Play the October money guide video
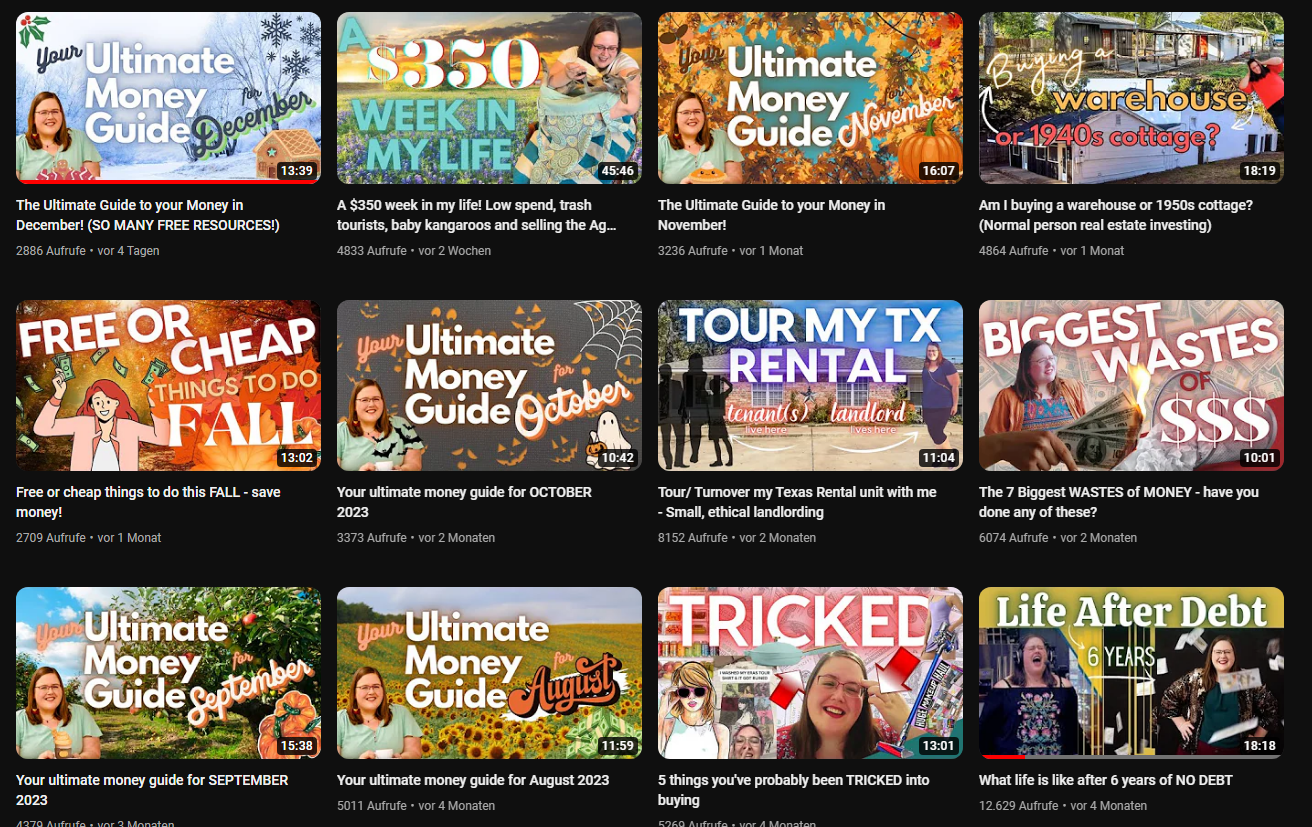 click(x=489, y=385)
